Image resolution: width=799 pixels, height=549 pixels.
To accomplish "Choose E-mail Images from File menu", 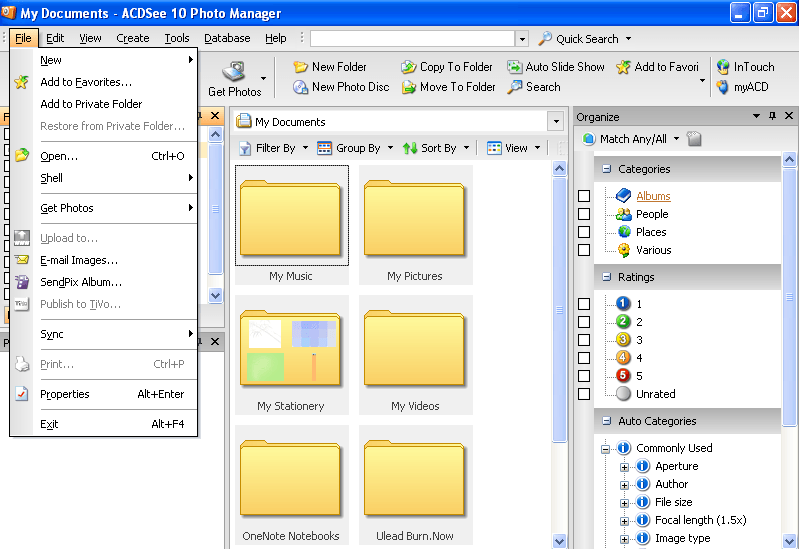I will pyautogui.click(x=103, y=260).
